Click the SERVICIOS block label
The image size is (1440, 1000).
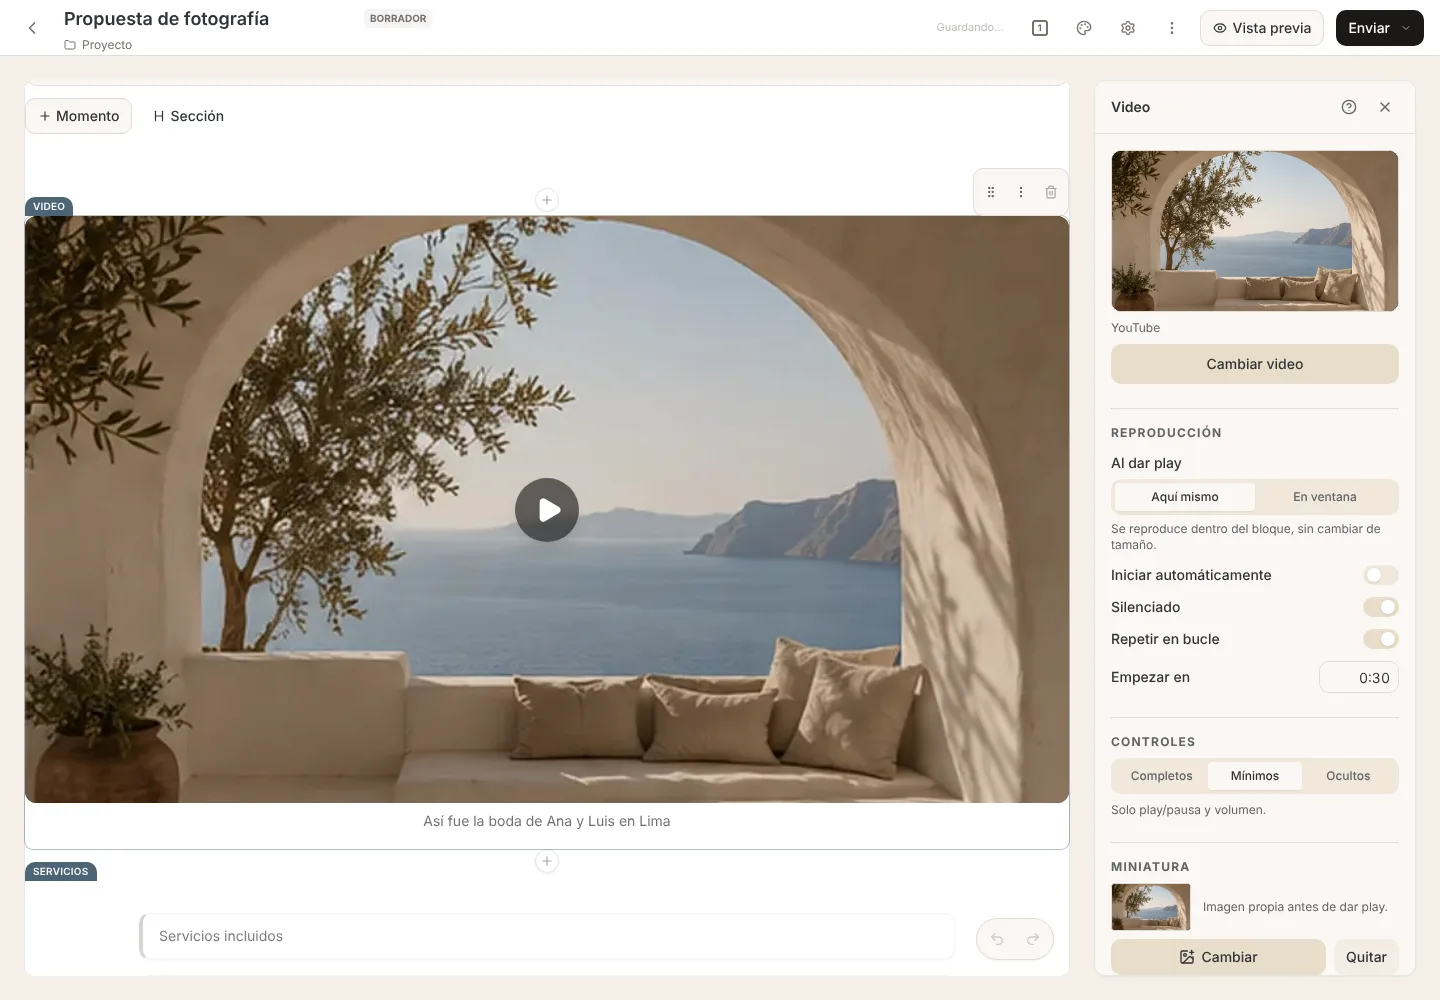click(61, 872)
